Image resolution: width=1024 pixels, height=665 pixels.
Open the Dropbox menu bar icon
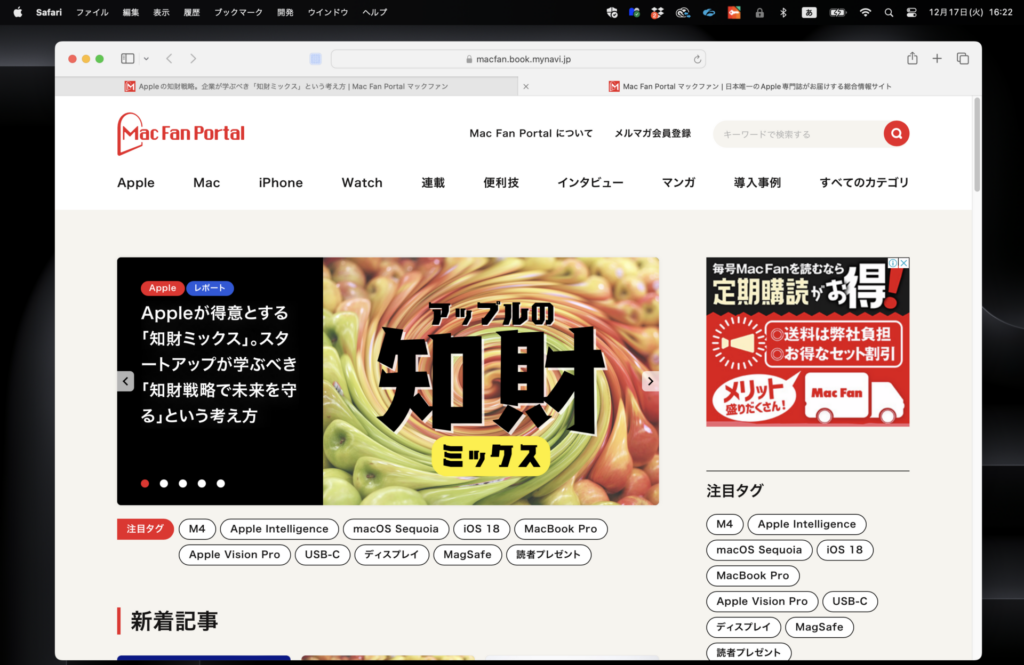click(x=658, y=12)
